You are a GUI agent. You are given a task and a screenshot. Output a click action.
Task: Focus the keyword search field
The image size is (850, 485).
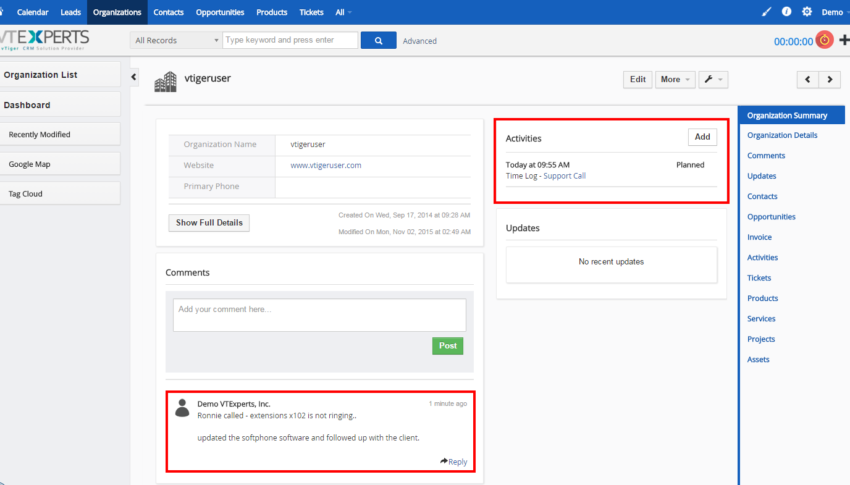[x=290, y=40]
